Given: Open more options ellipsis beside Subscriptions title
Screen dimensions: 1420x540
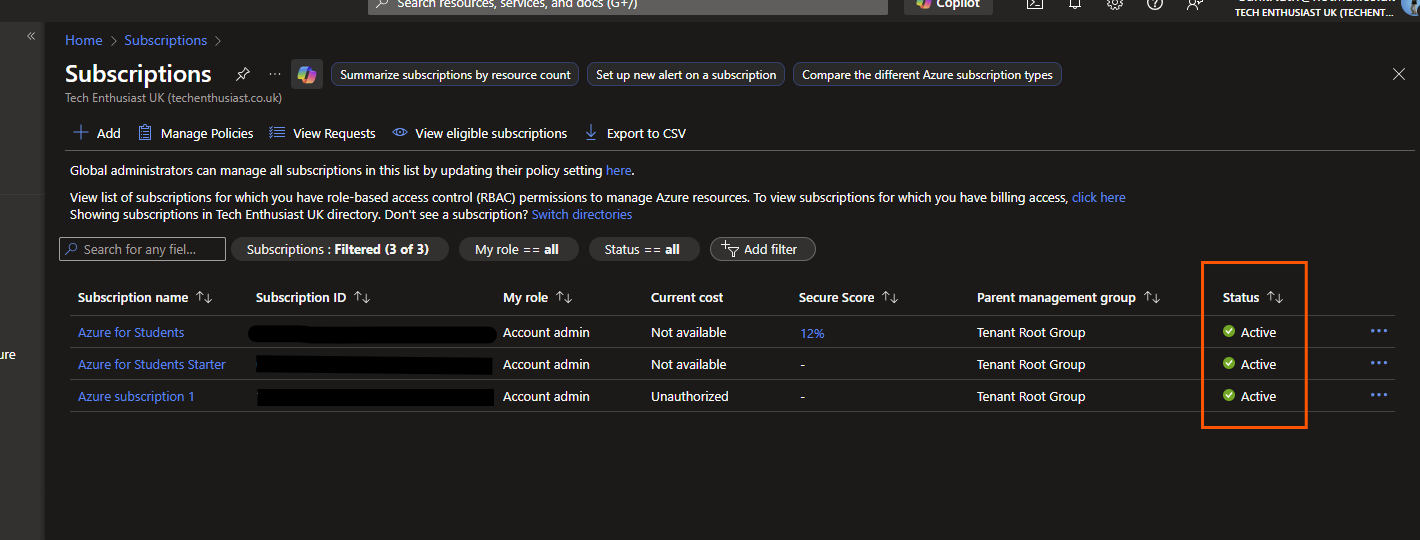Looking at the screenshot, I should (275, 74).
